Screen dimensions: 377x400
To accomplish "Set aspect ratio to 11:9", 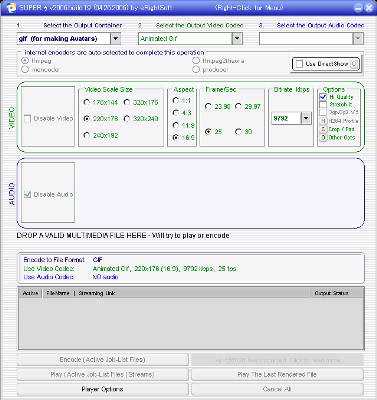I will pyautogui.click(x=176, y=125).
